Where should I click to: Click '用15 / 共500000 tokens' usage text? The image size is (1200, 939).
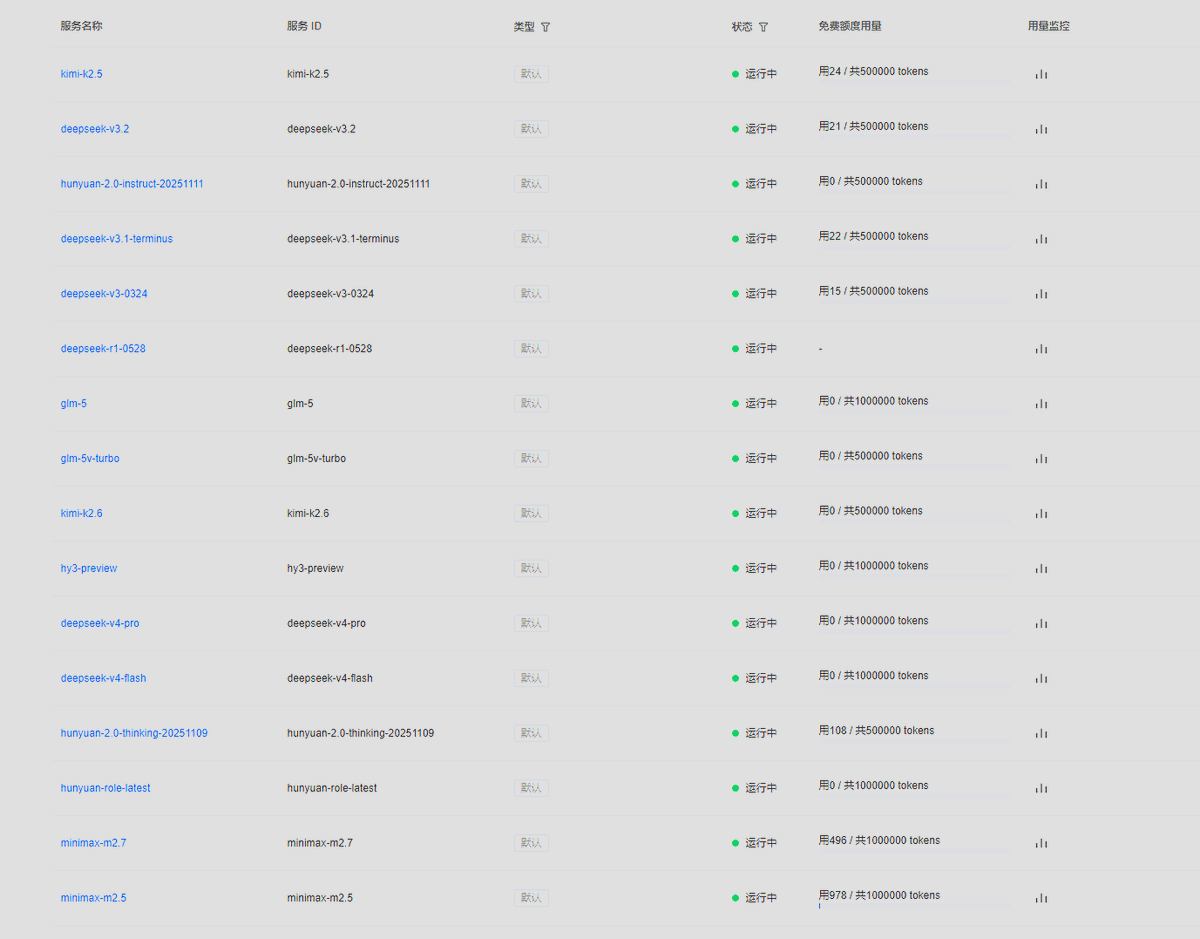coord(873,292)
